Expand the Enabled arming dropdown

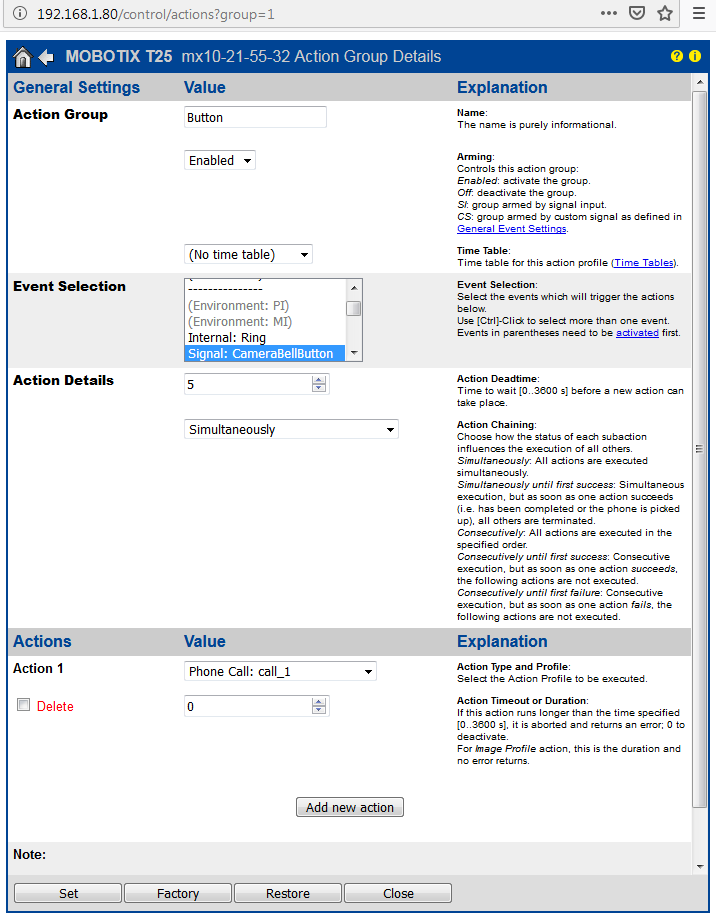point(220,160)
